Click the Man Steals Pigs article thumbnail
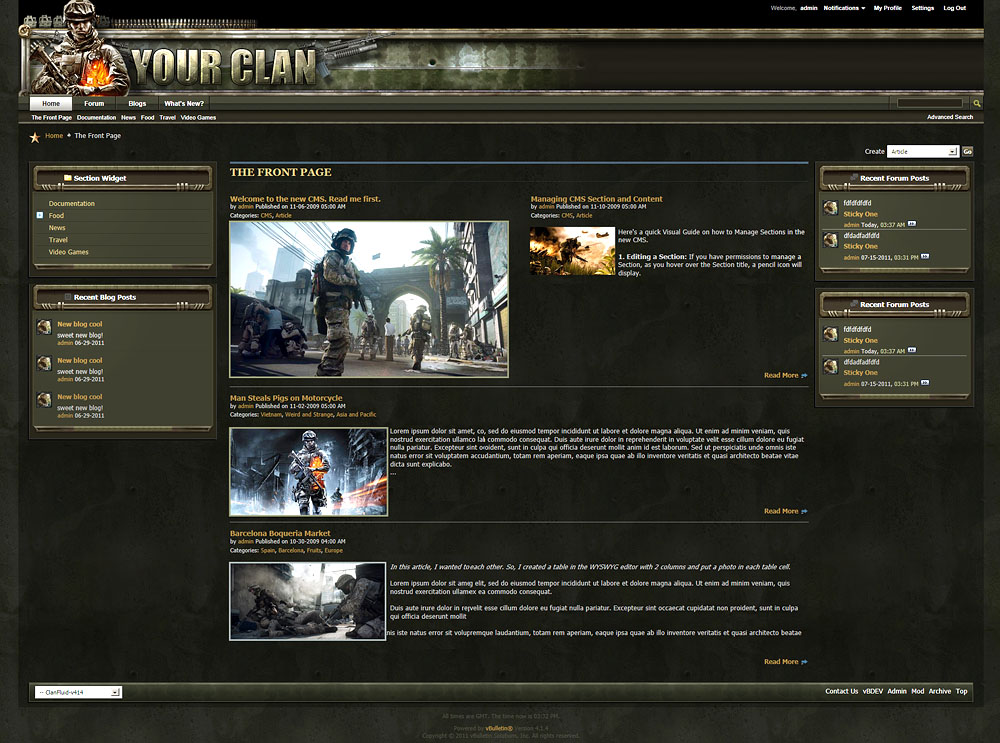This screenshot has height=743, width=1000. click(x=309, y=472)
